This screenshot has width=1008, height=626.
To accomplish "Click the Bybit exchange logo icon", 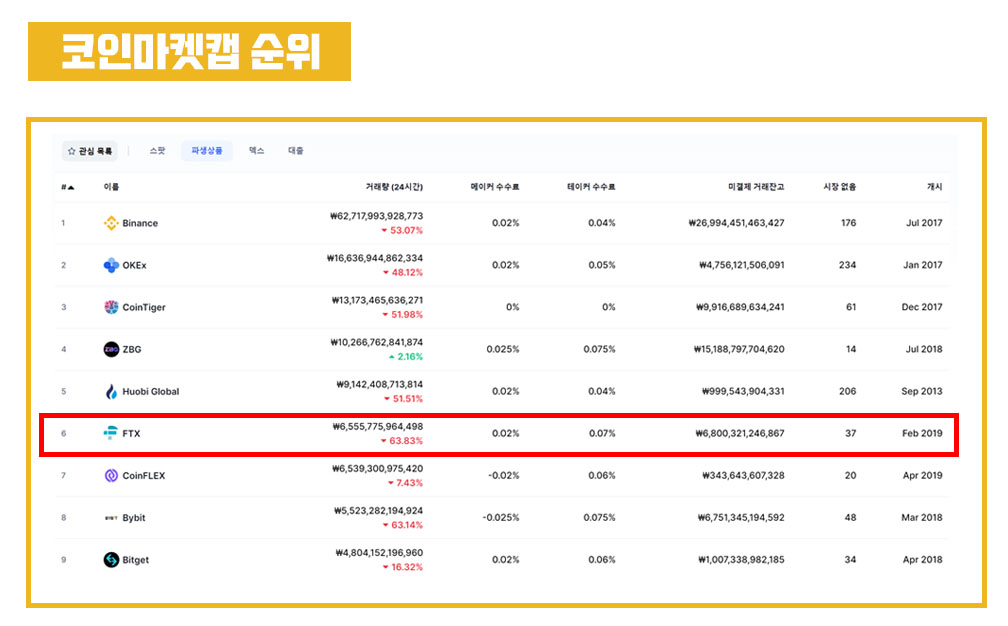I will (111, 518).
